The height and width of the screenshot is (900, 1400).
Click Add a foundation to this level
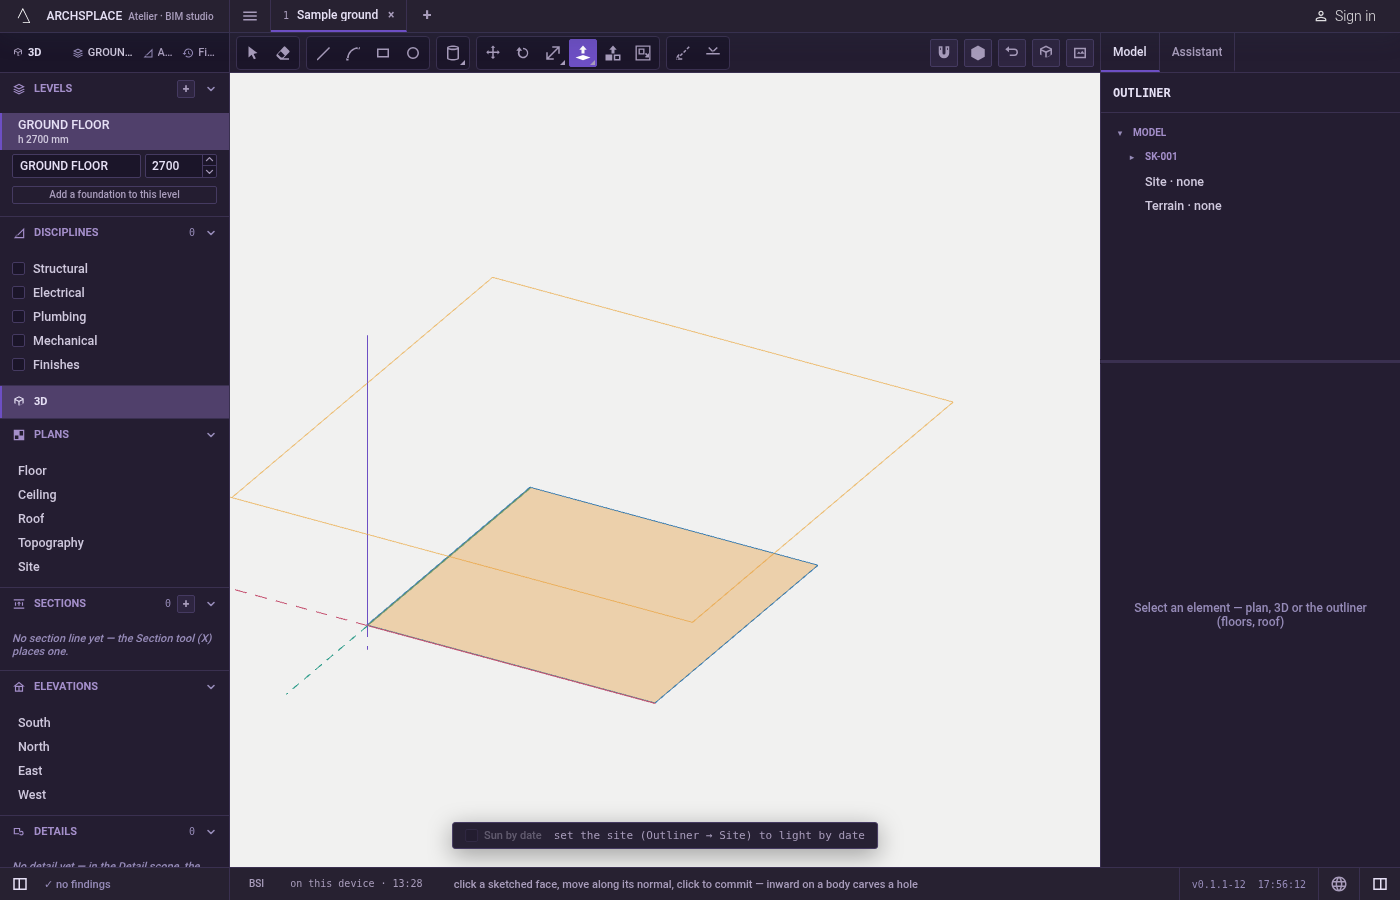pos(114,195)
